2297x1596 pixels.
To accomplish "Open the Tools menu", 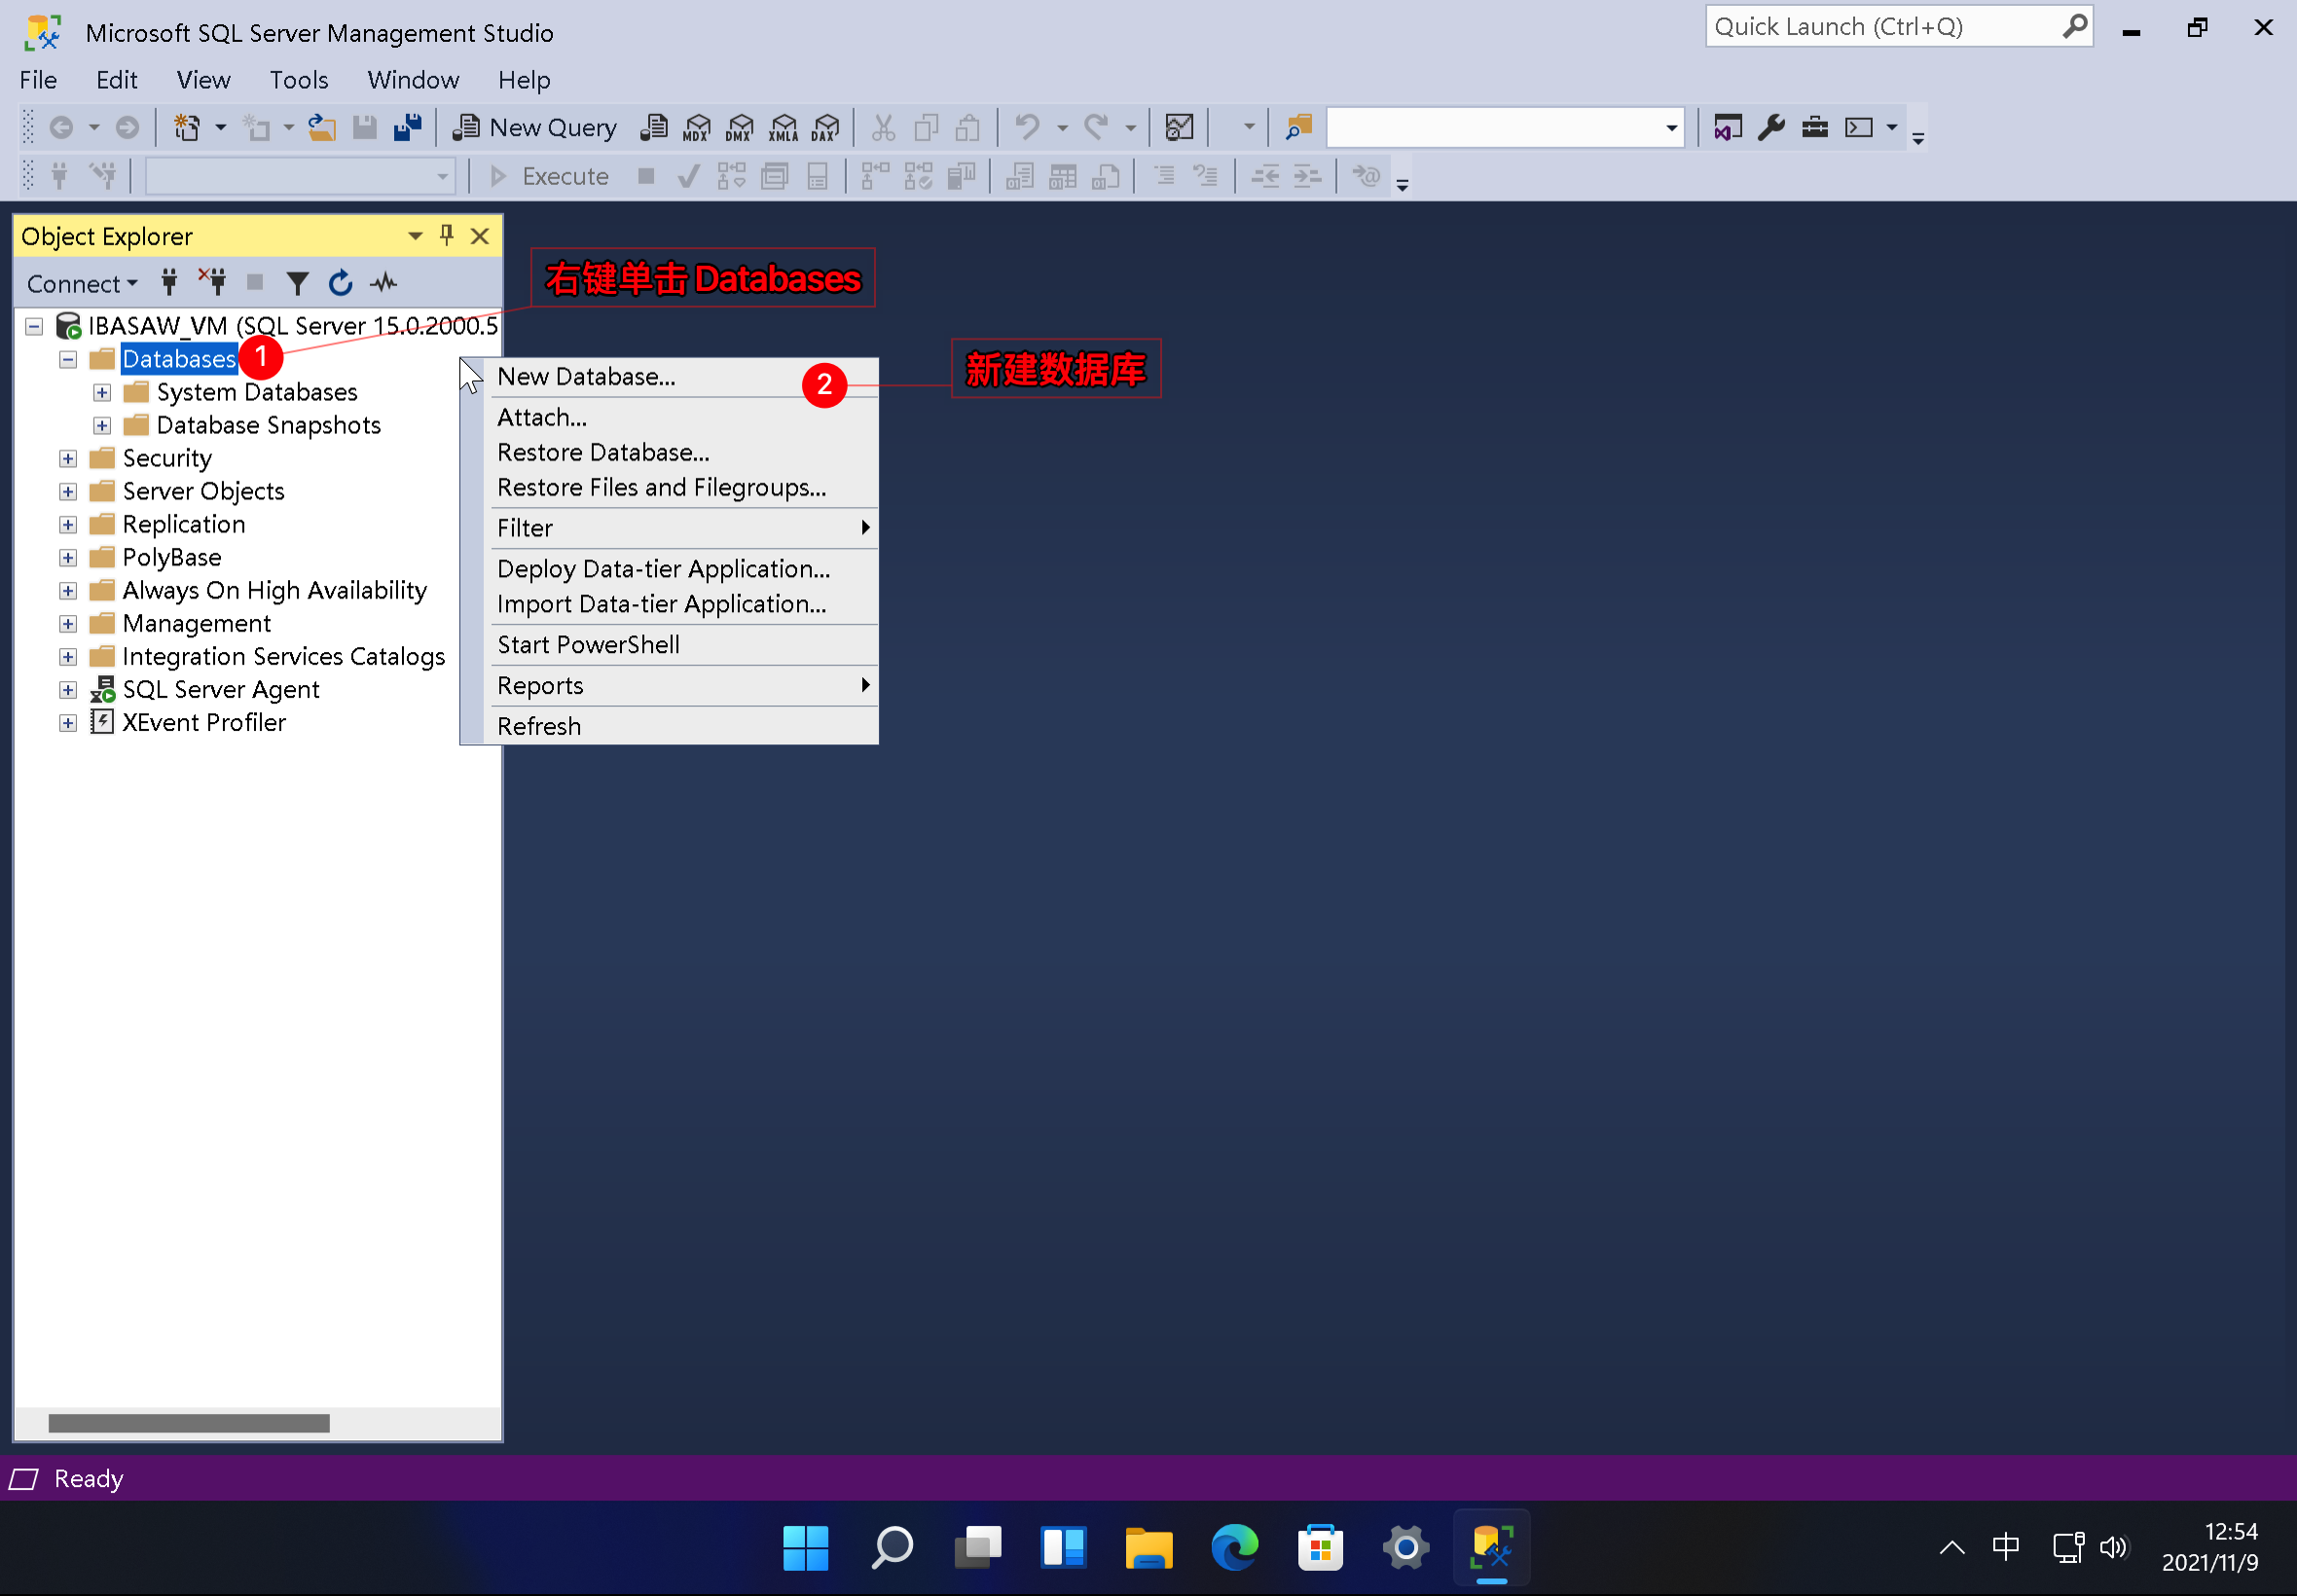I will point(298,79).
